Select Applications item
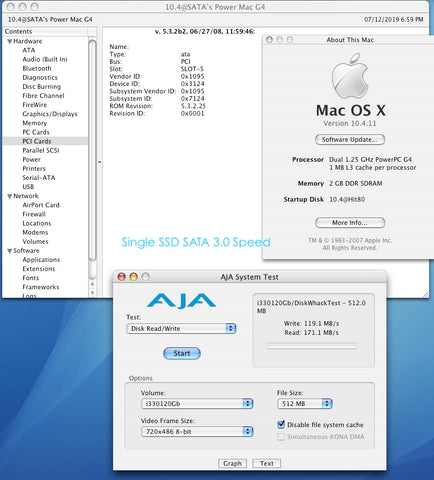The width and height of the screenshot is (434, 480). pyautogui.click(x=41, y=260)
